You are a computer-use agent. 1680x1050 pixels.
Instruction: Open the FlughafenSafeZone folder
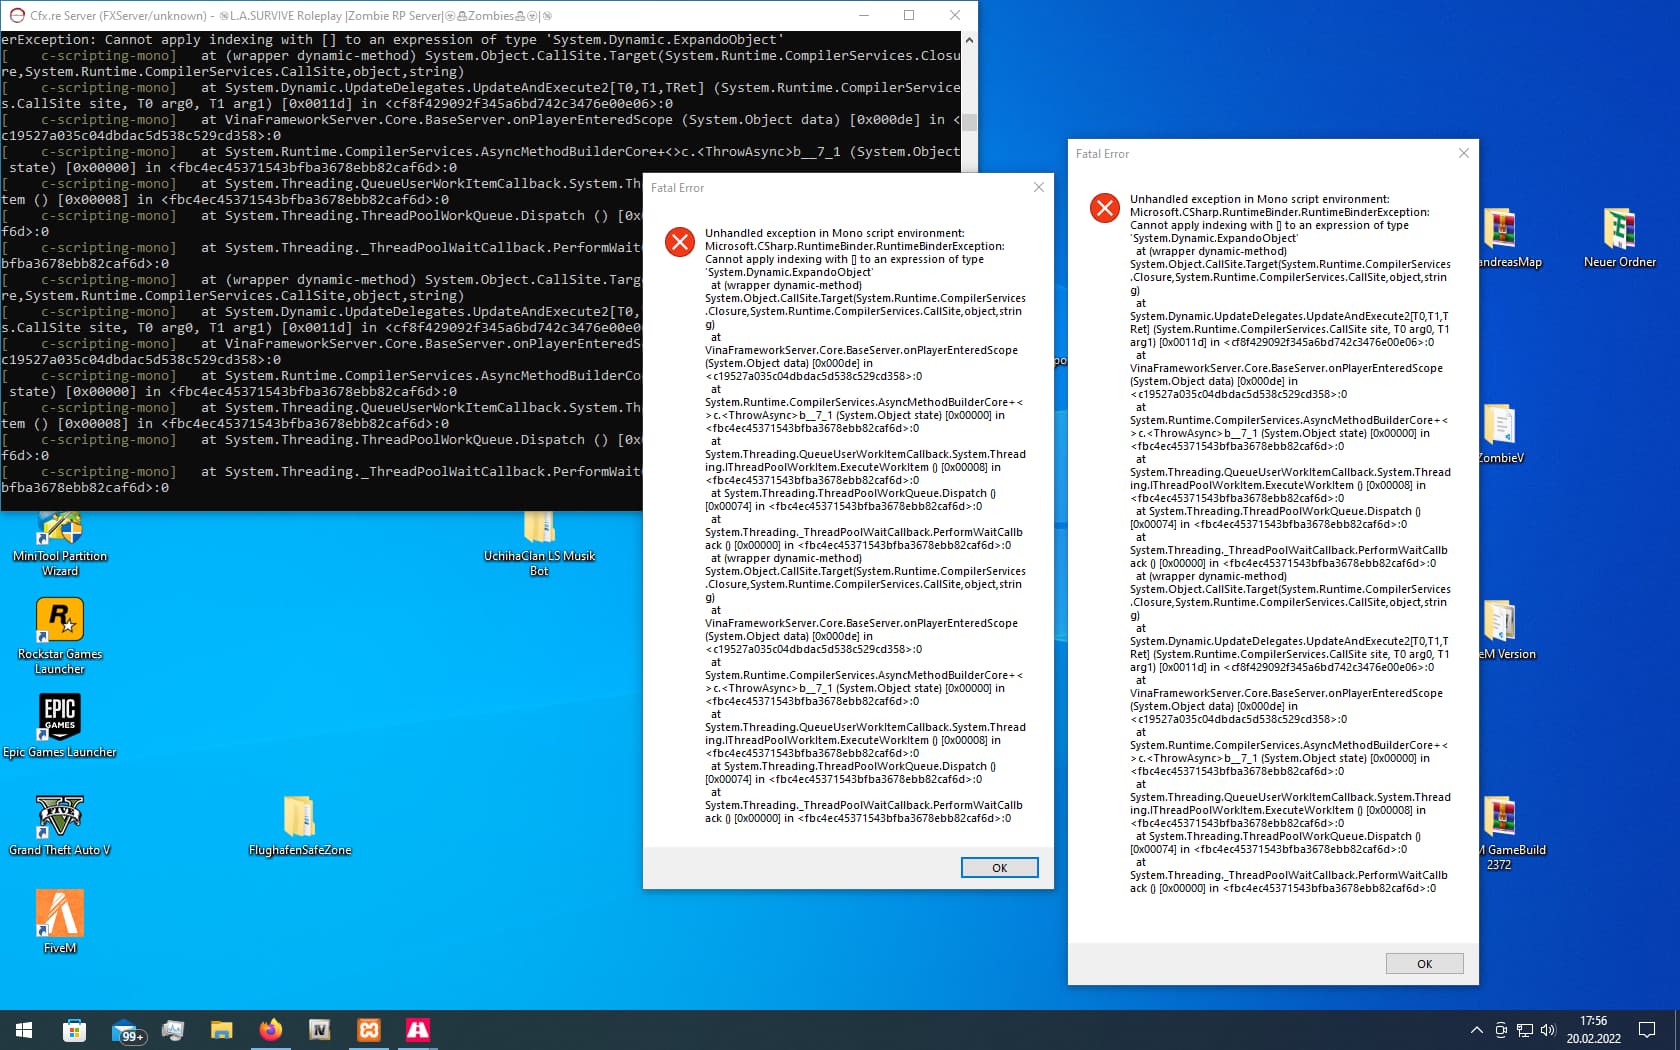pos(299,820)
